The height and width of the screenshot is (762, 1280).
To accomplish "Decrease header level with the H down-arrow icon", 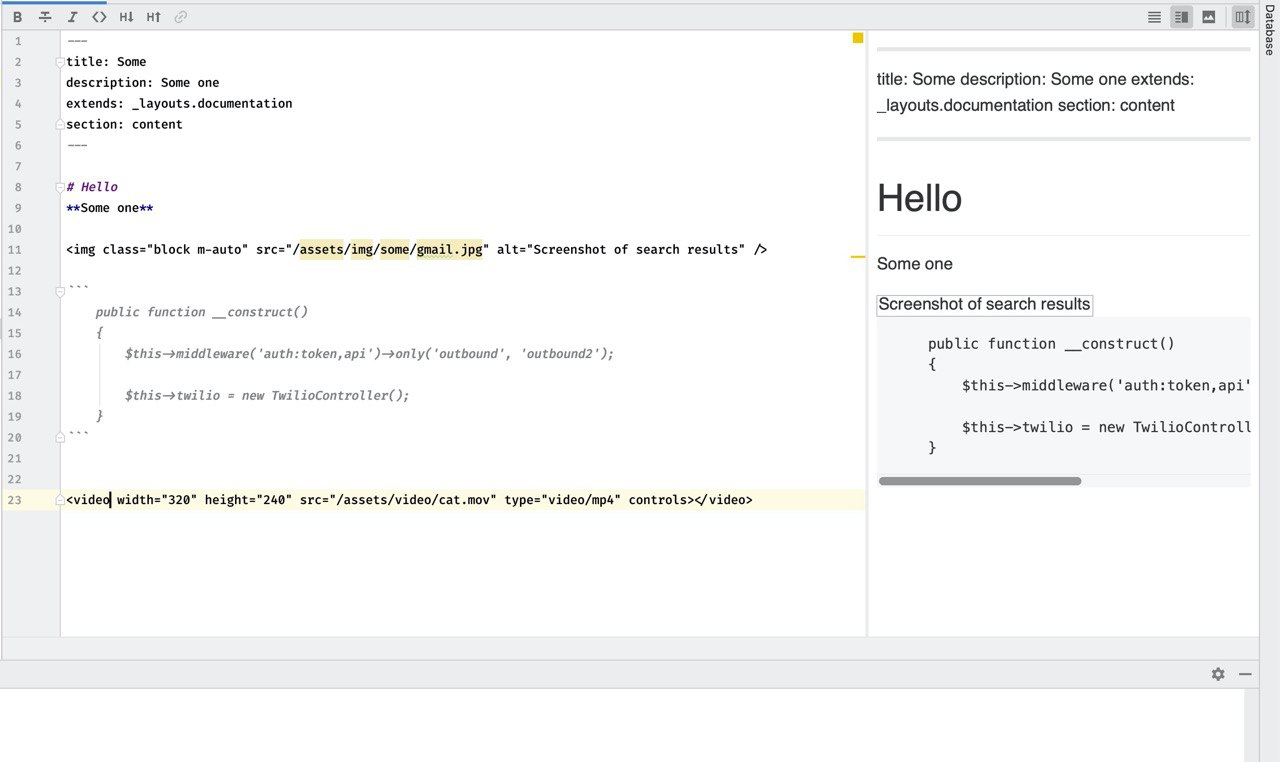I will pyautogui.click(x=126, y=17).
